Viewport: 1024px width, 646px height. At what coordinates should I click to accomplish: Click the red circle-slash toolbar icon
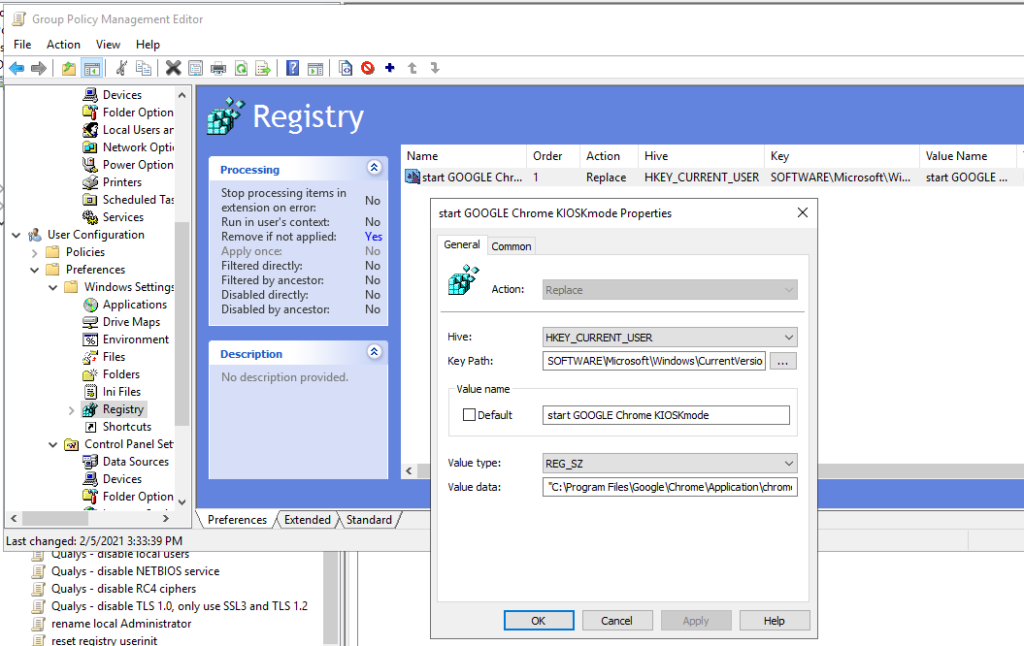click(x=368, y=68)
